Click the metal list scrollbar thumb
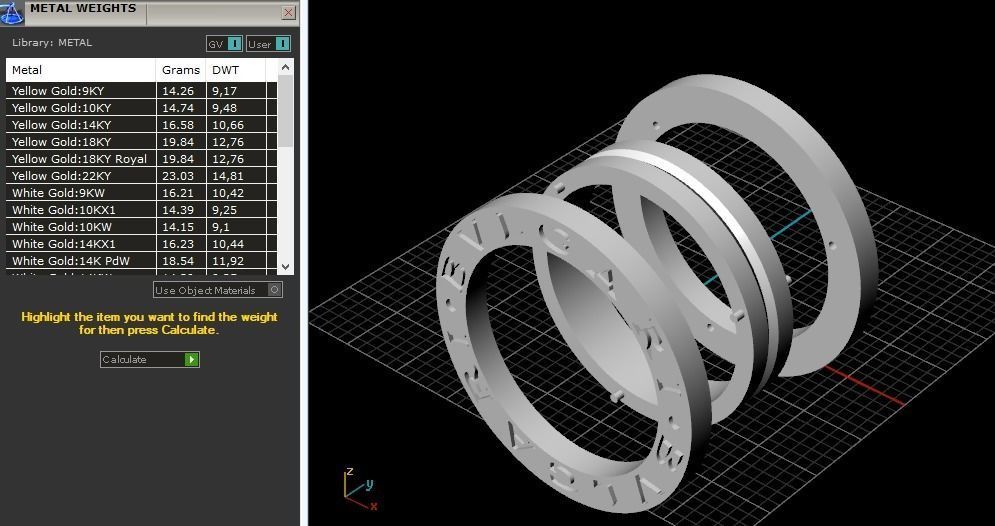 coord(286,111)
